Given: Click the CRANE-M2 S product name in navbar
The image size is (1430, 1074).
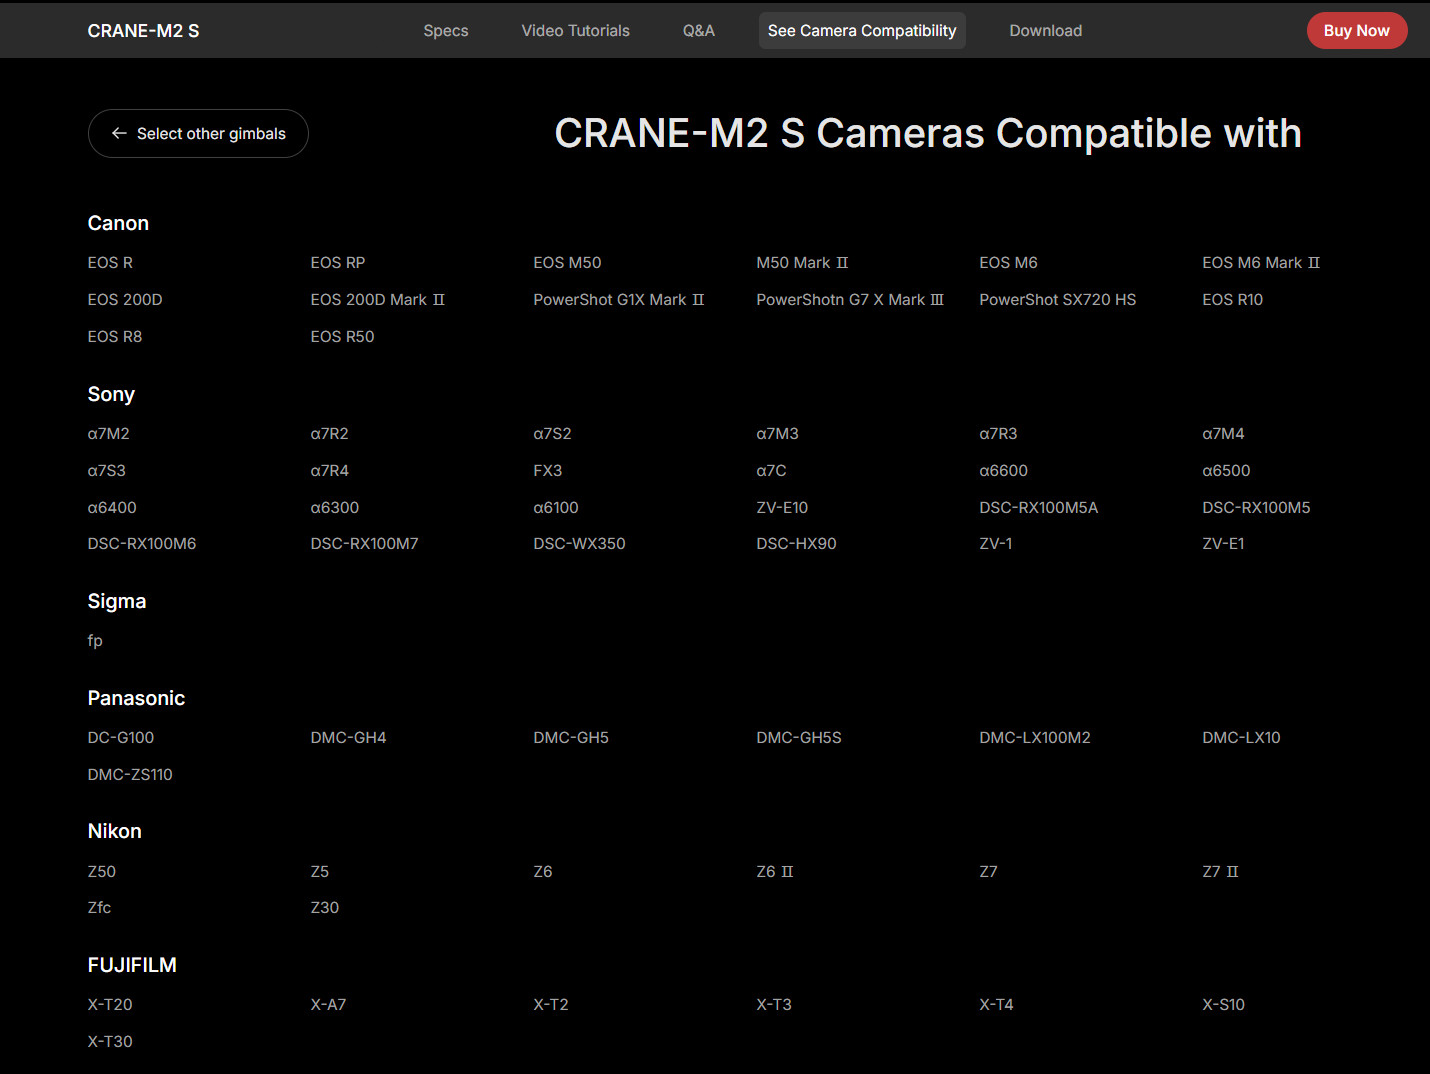Looking at the screenshot, I should (x=143, y=31).
